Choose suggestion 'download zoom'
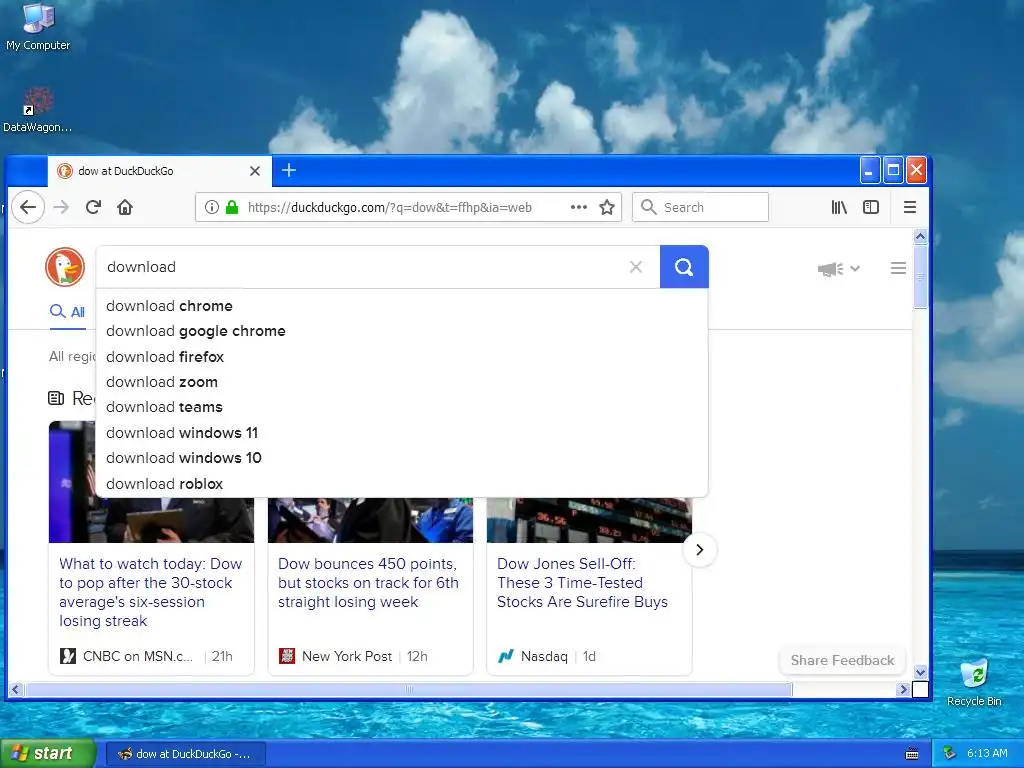This screenshot has width=1024, height=768. click(x=402, y=382)
